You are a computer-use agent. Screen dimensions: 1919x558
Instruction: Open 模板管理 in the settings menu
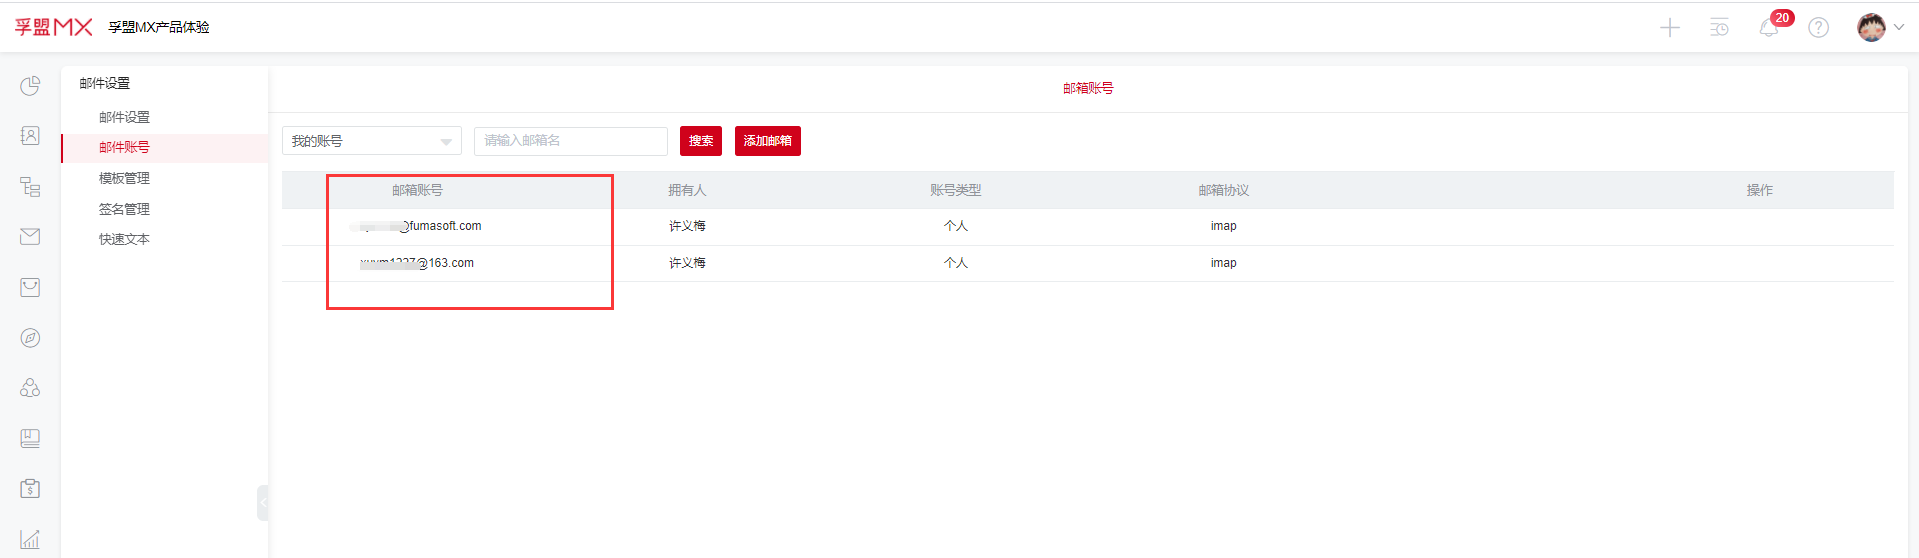tap(124, 178)
